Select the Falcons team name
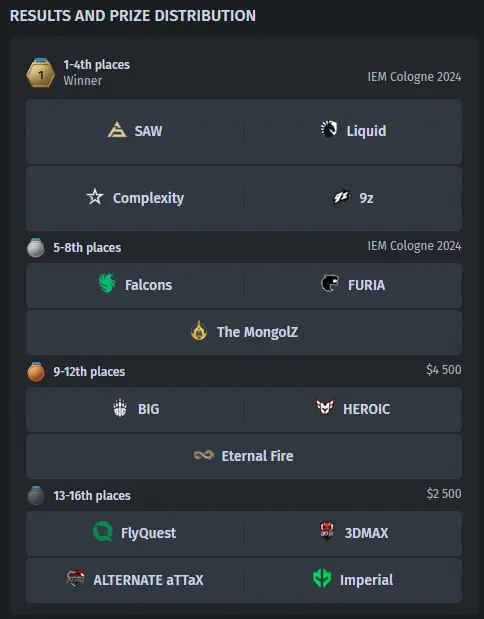This screenshot has width=484, height=619. point(148,285)
